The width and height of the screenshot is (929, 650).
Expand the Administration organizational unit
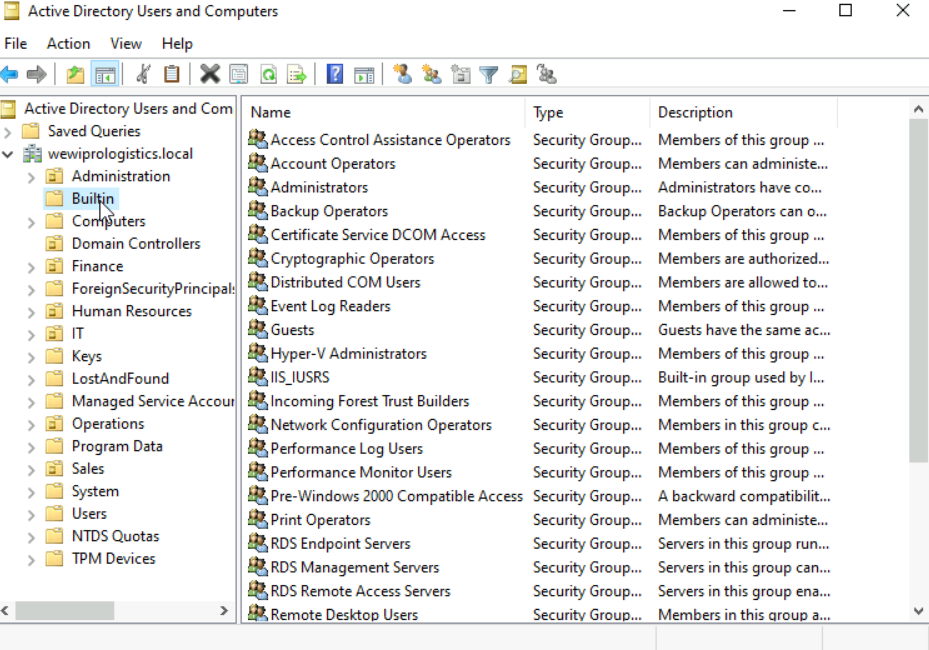click(31, 177)
